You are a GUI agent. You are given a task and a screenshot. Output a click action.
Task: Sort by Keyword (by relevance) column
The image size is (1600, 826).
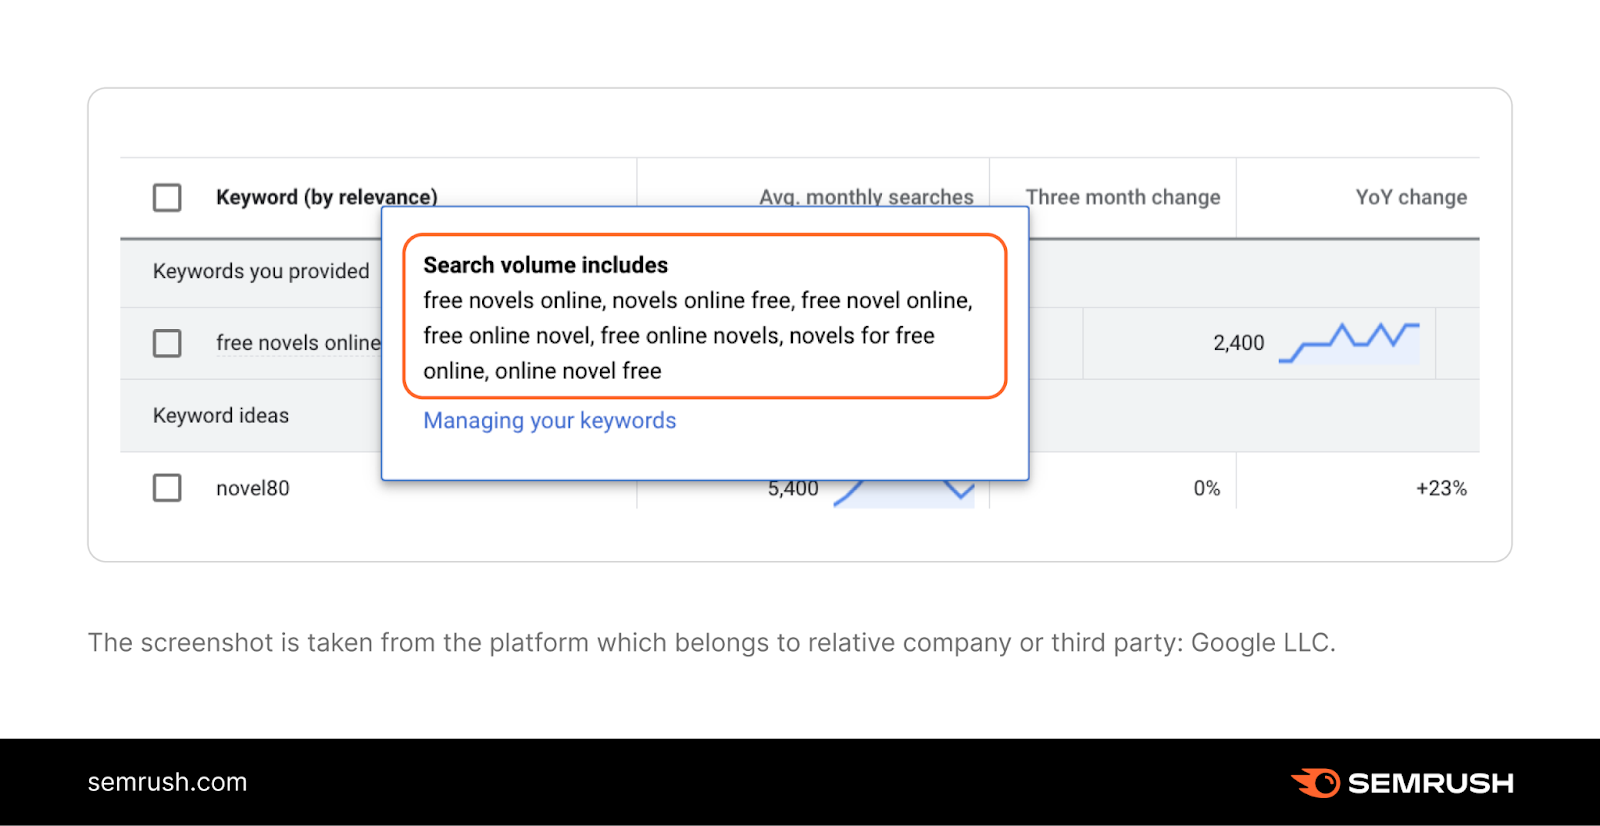pyautogui.click(x=326, y=197)
